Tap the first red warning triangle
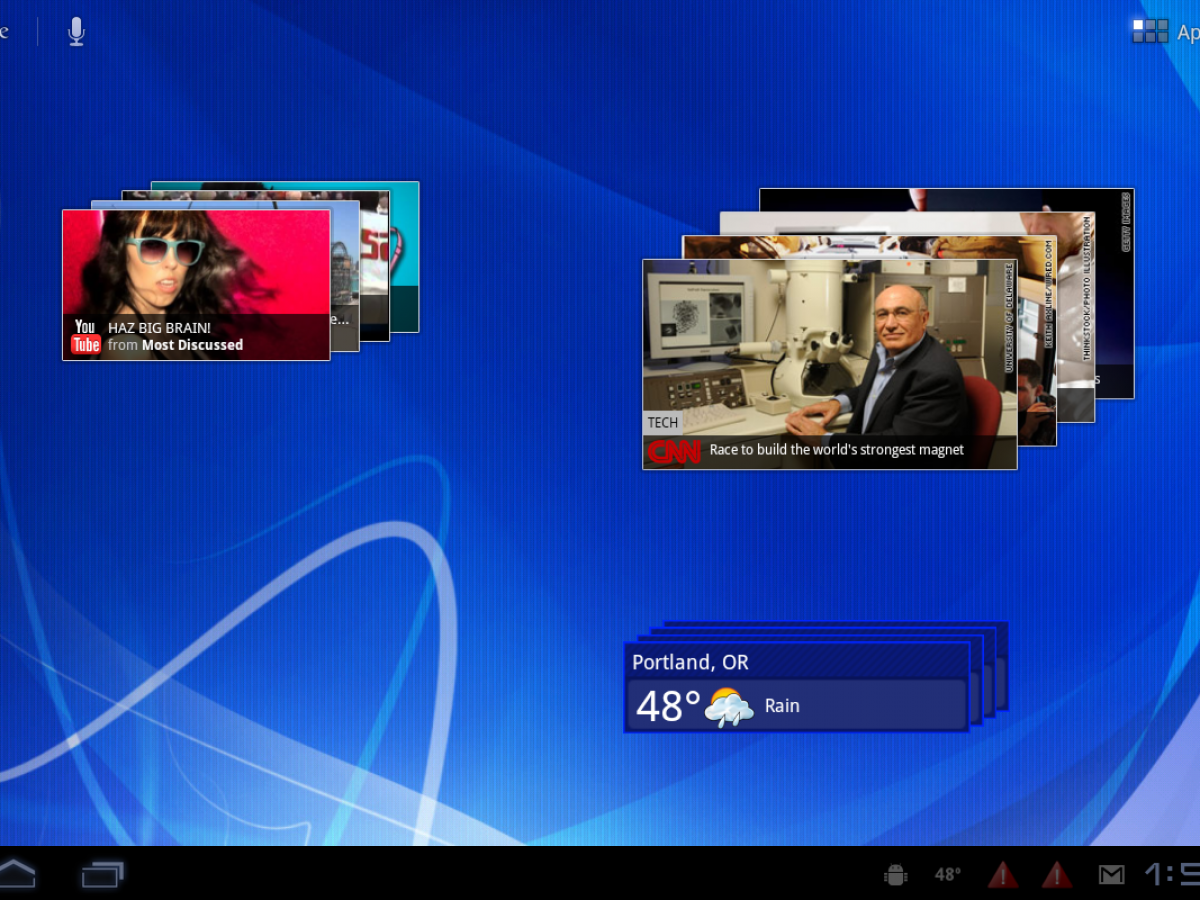This screenshot has height=900, width=1200. tap(1003, 875)
